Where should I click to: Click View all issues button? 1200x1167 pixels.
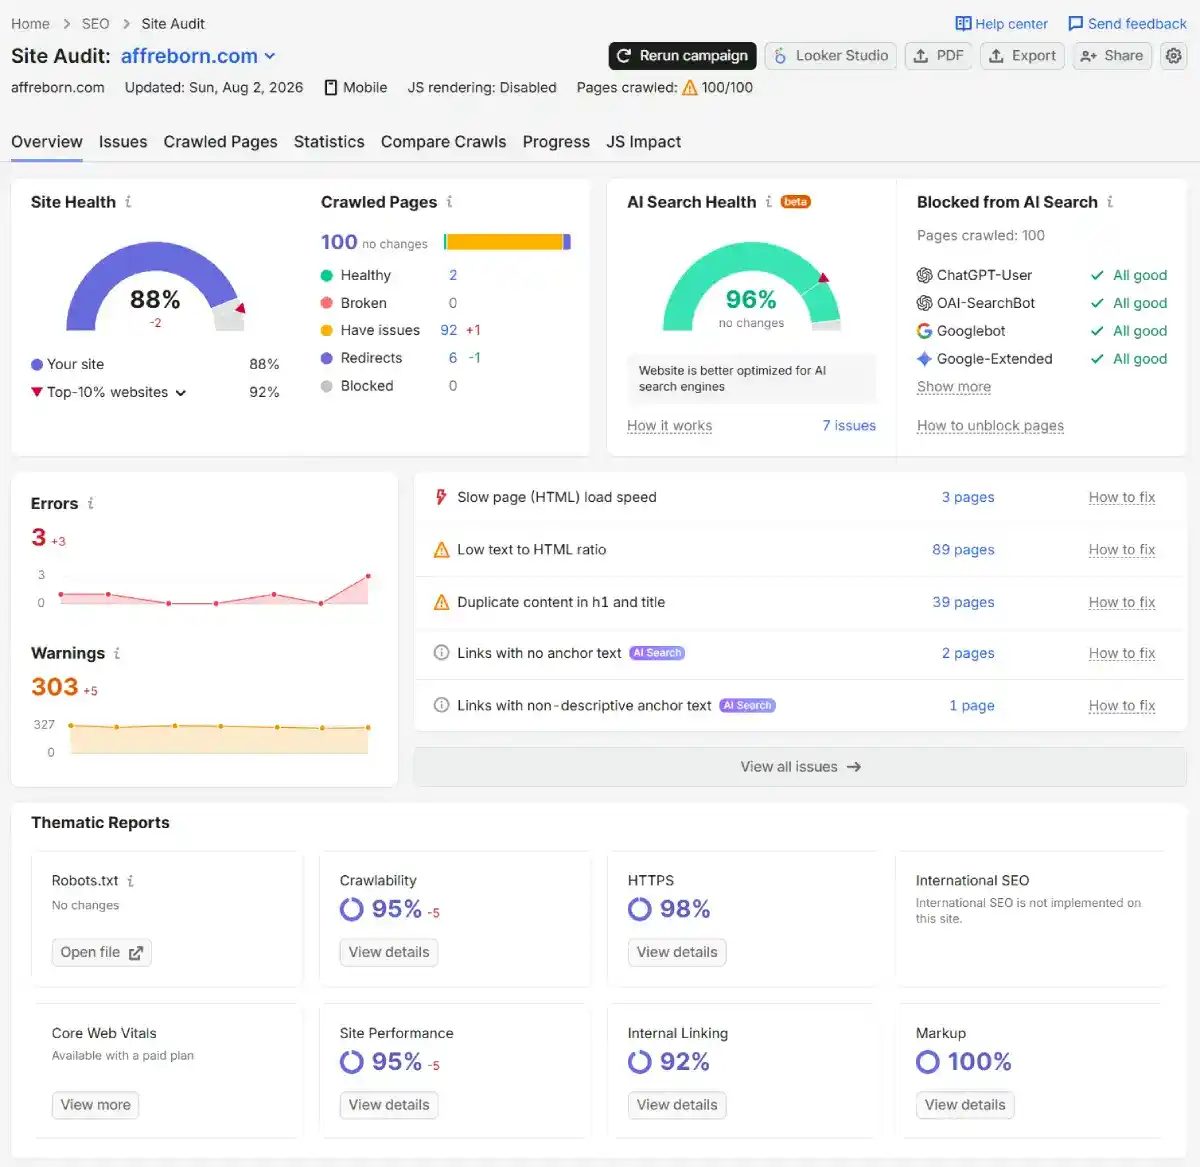[800, 767]
